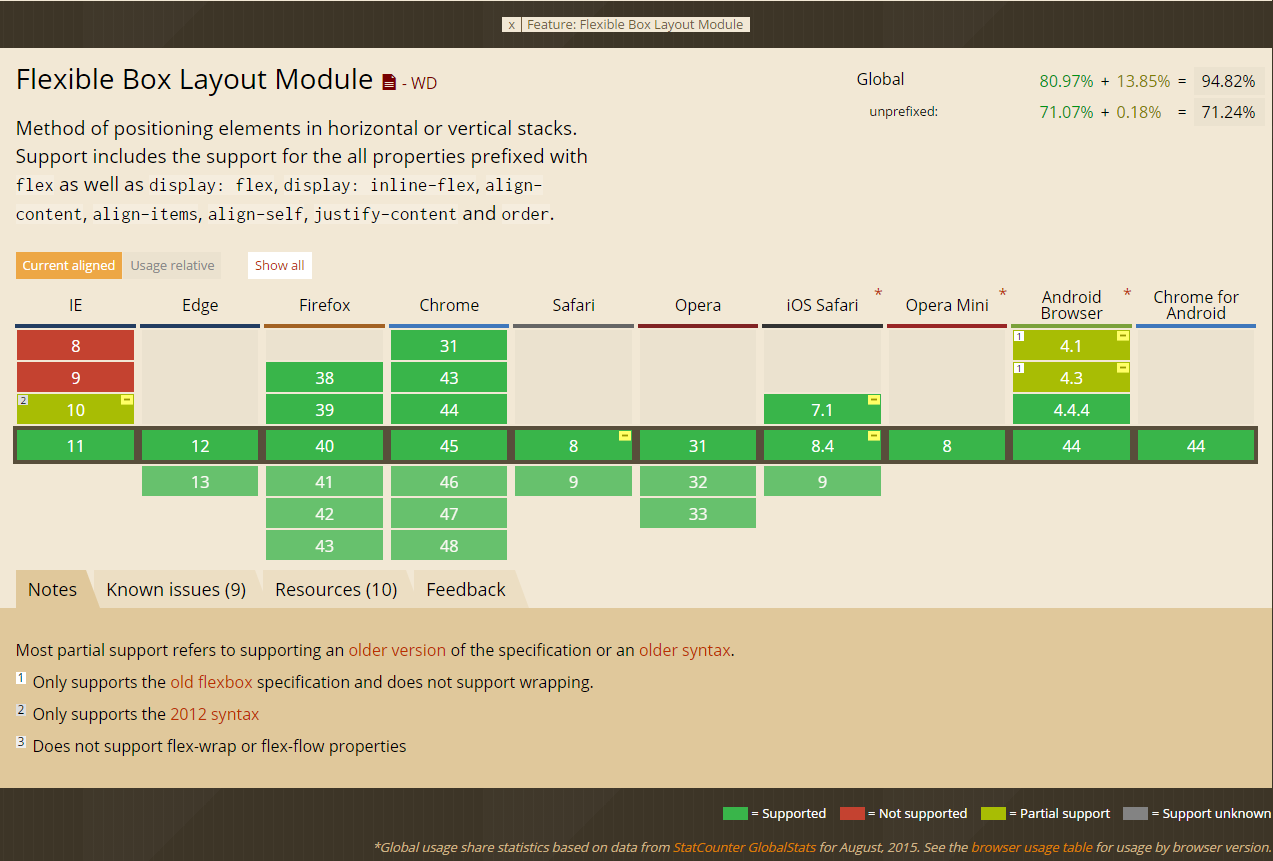Screen dimensions: 1273x861
Task: Click note badge 1 on Android 4.3
Action: coord(1018,368)
